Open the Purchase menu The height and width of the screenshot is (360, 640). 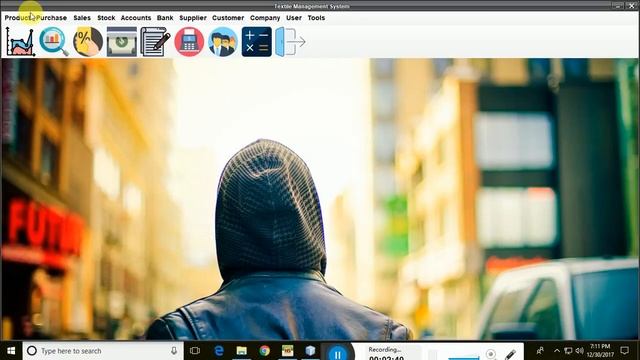(x=51, y=18)
